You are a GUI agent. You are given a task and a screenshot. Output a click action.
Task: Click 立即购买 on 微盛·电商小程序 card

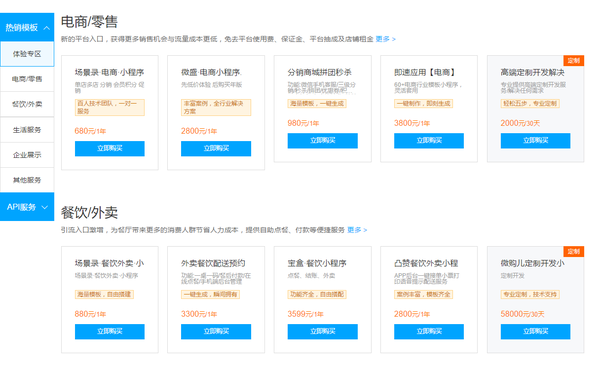(216, 148)
